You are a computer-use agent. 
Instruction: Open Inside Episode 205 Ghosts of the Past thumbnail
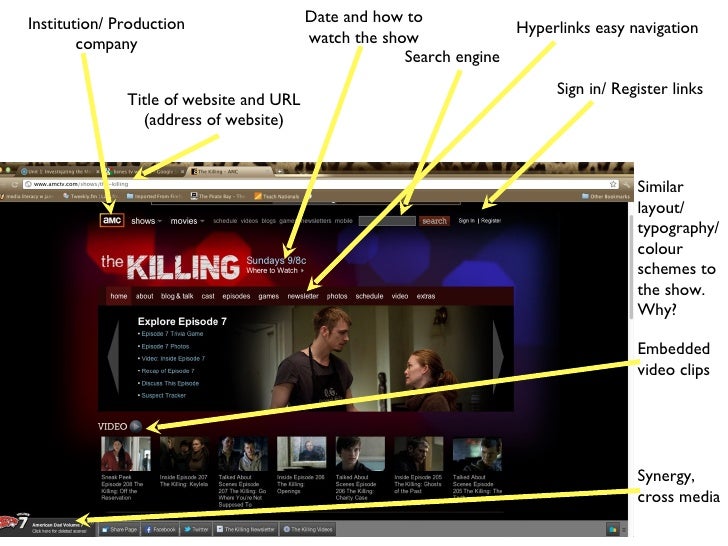pos(418,454)
